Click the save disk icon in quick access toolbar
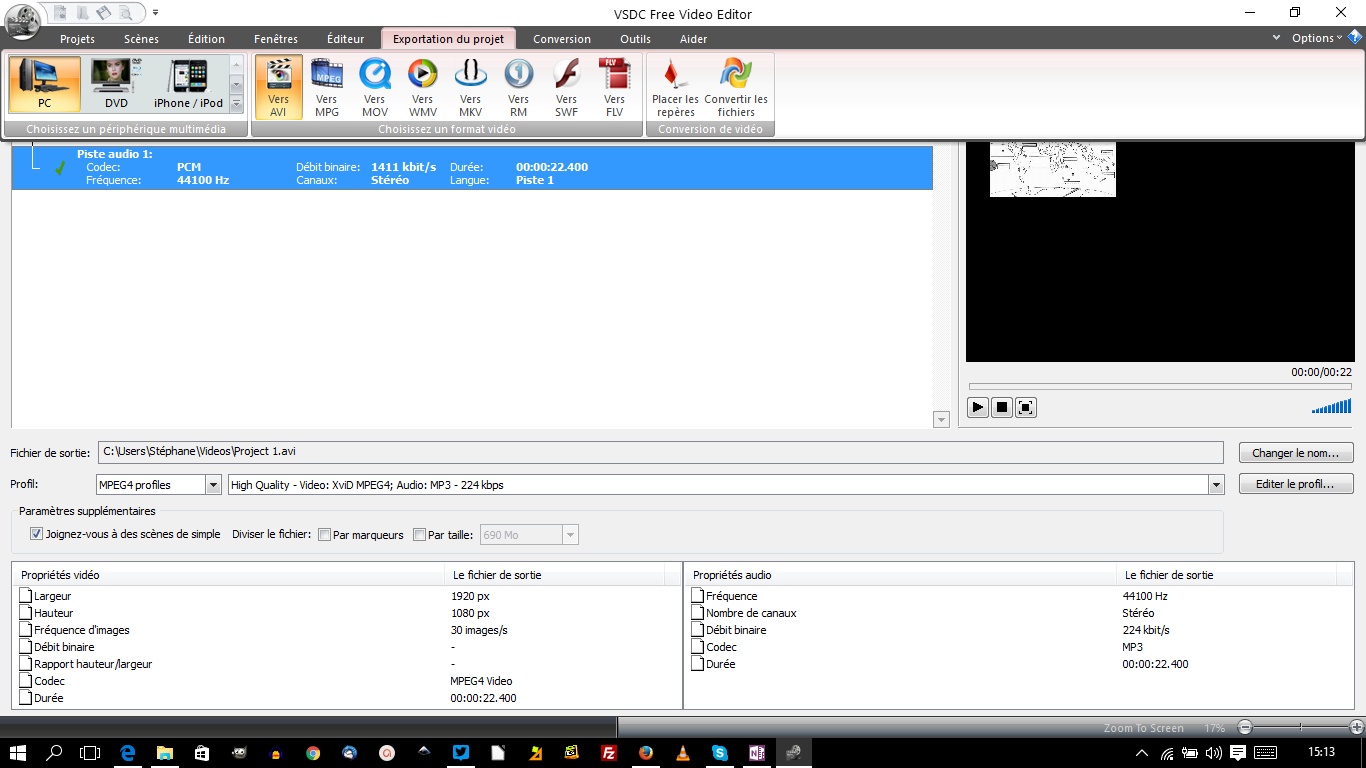 (104, 13)
